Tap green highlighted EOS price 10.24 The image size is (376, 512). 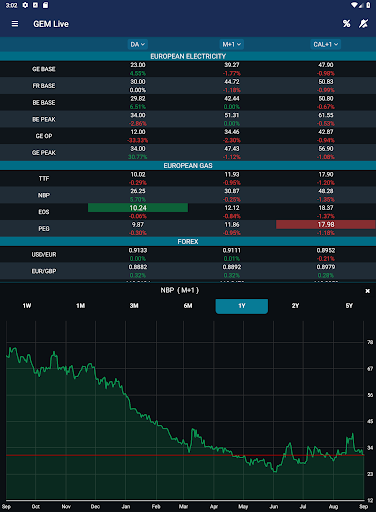[138, 208]
